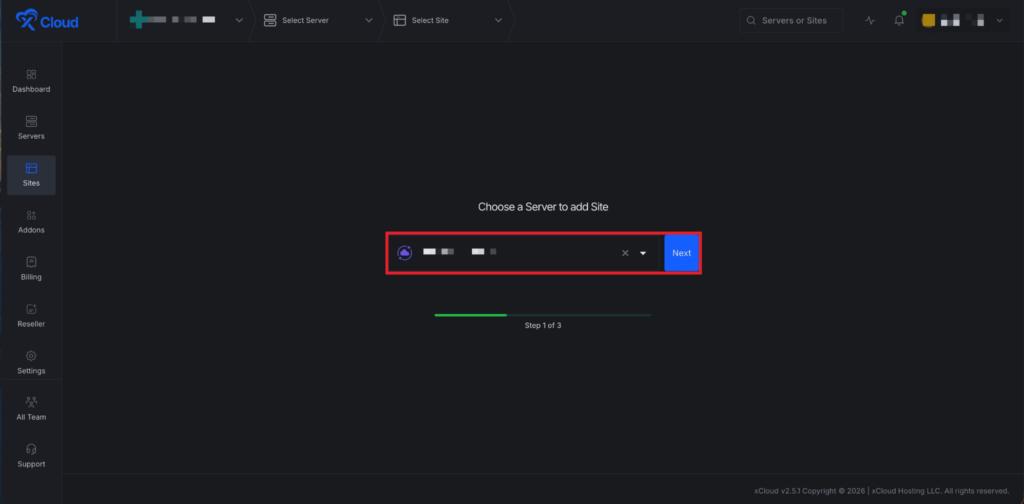Click the Support headset icon
This screenshot has height=504, width=1024.
tap(31, 449)
